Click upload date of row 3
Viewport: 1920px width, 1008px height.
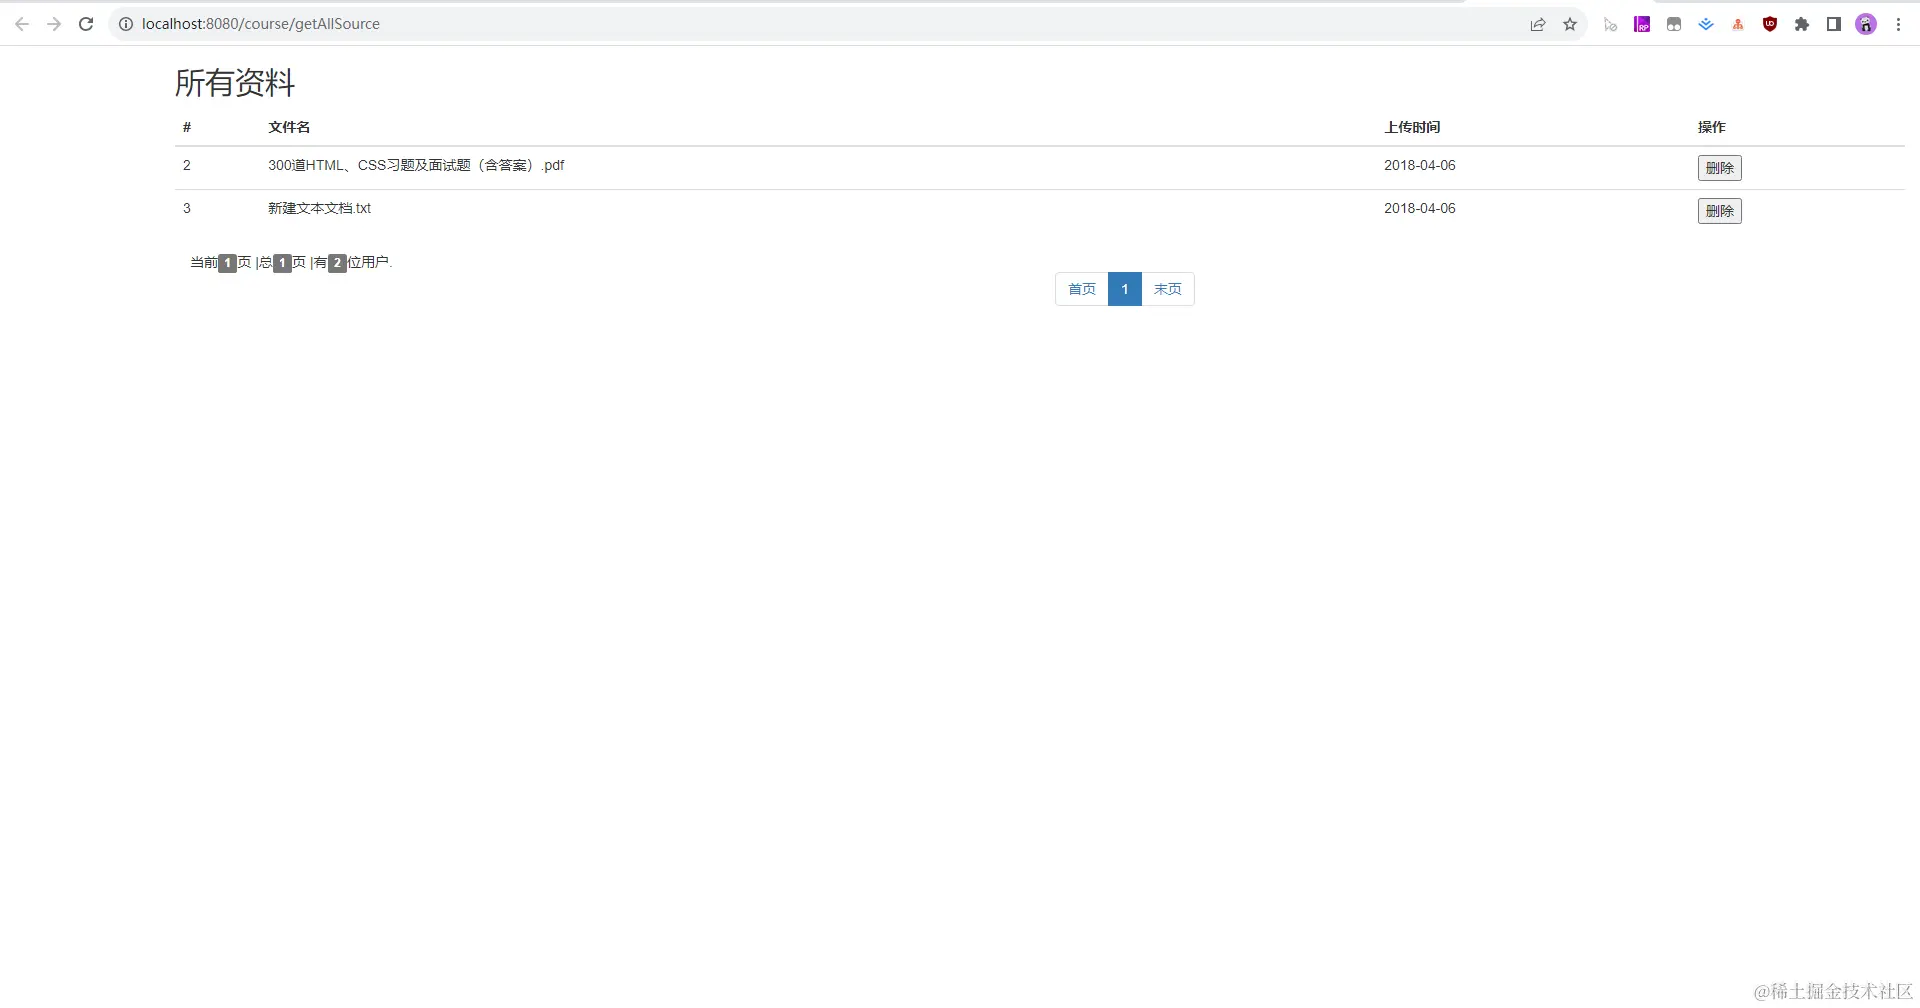1420,208
